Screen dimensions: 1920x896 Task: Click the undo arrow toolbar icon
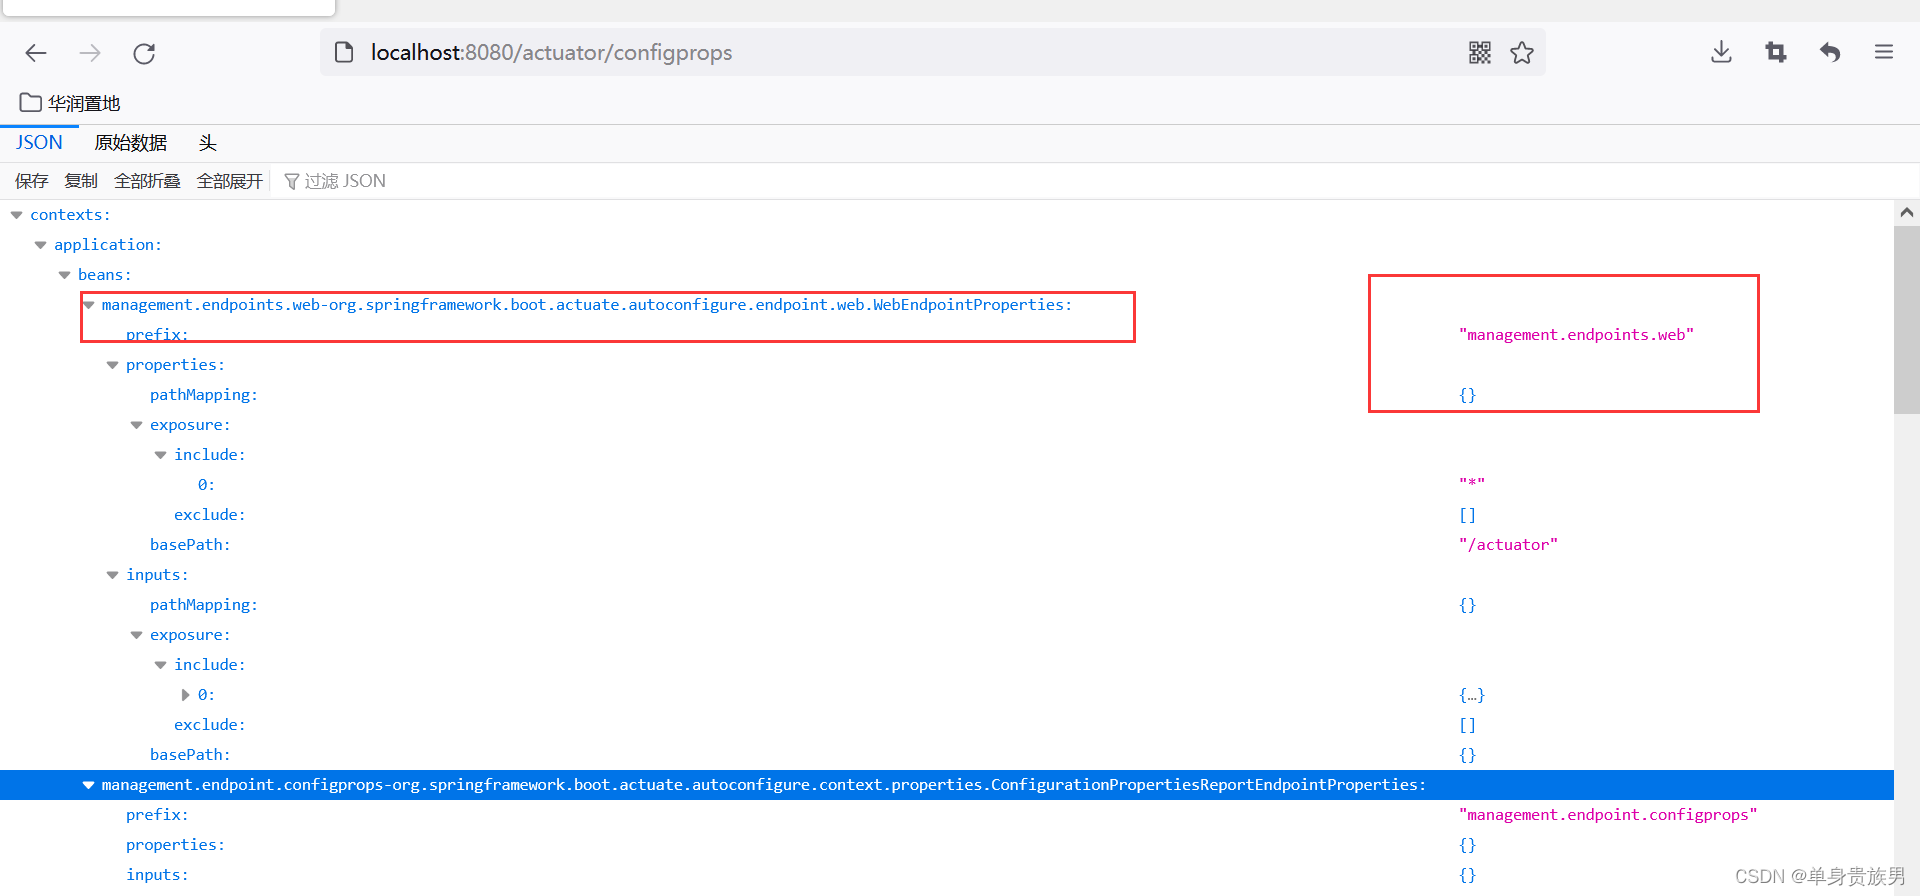[1830, 52]
